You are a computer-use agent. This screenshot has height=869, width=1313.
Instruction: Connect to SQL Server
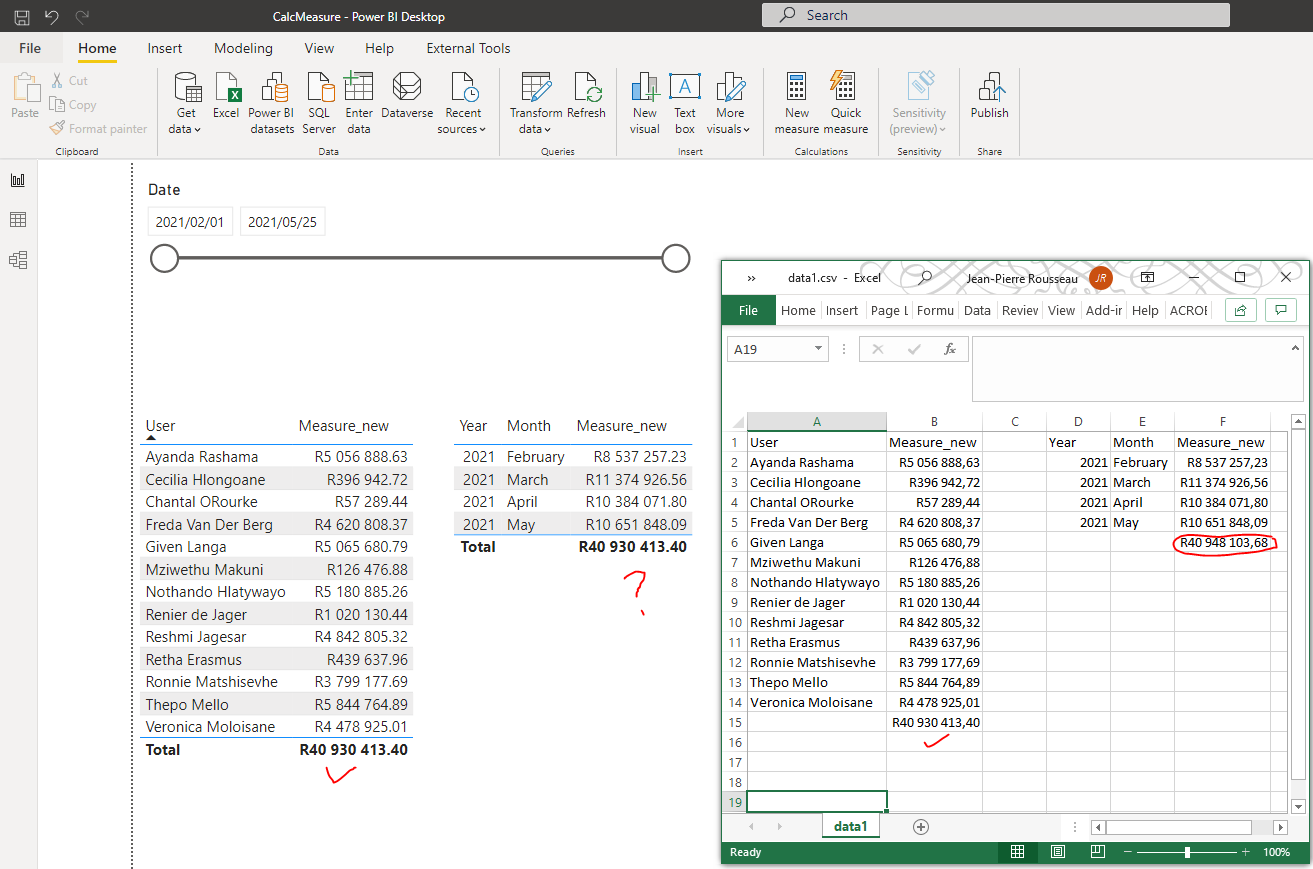319,104
